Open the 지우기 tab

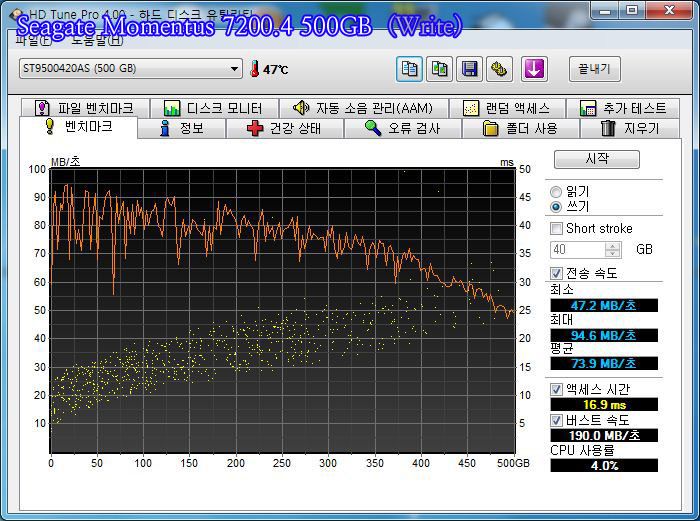pyautogui.click(x=630, y=129)
